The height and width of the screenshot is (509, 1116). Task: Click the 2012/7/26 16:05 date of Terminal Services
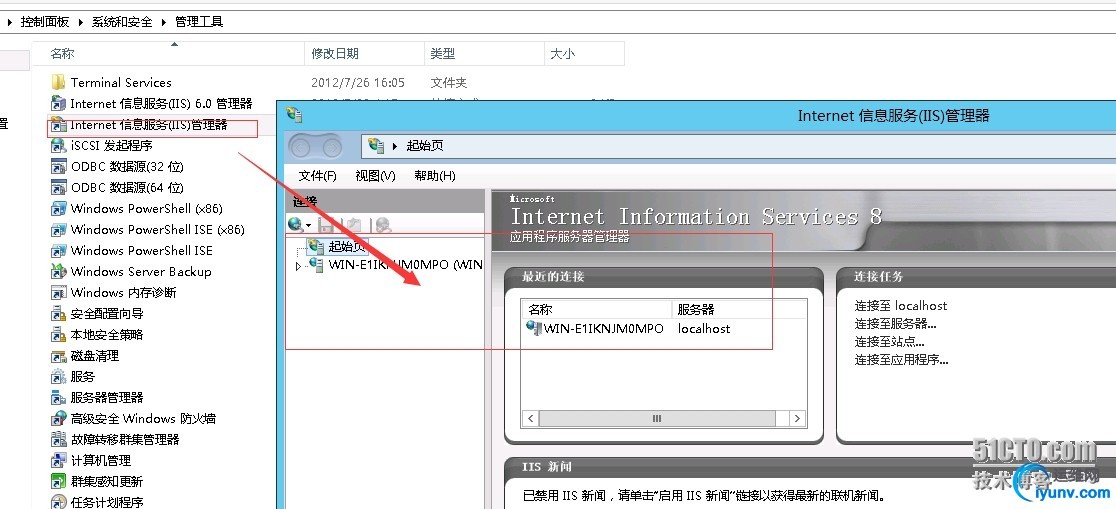358,83
